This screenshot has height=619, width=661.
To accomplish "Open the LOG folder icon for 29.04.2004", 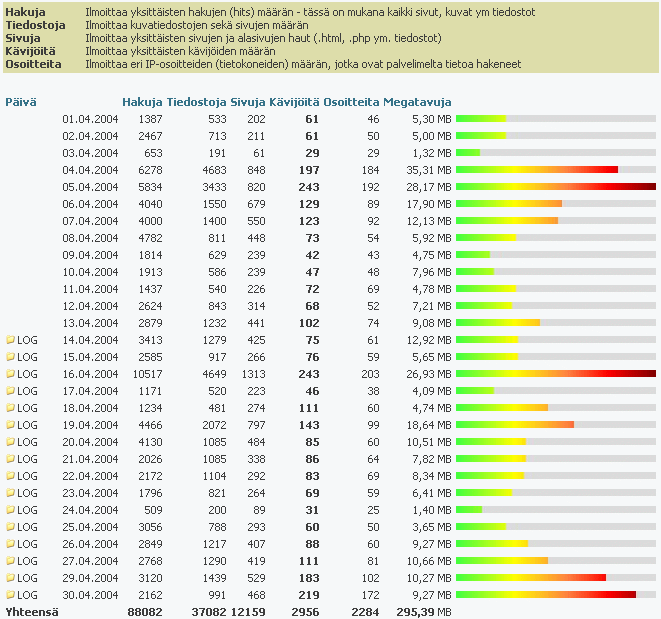I will pos(11,578).
